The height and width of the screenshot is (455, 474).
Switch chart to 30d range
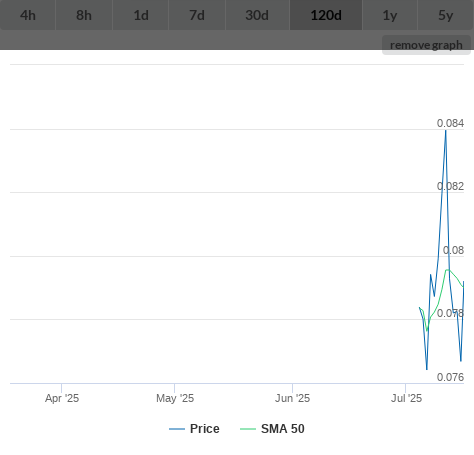[x=257, y=15]
